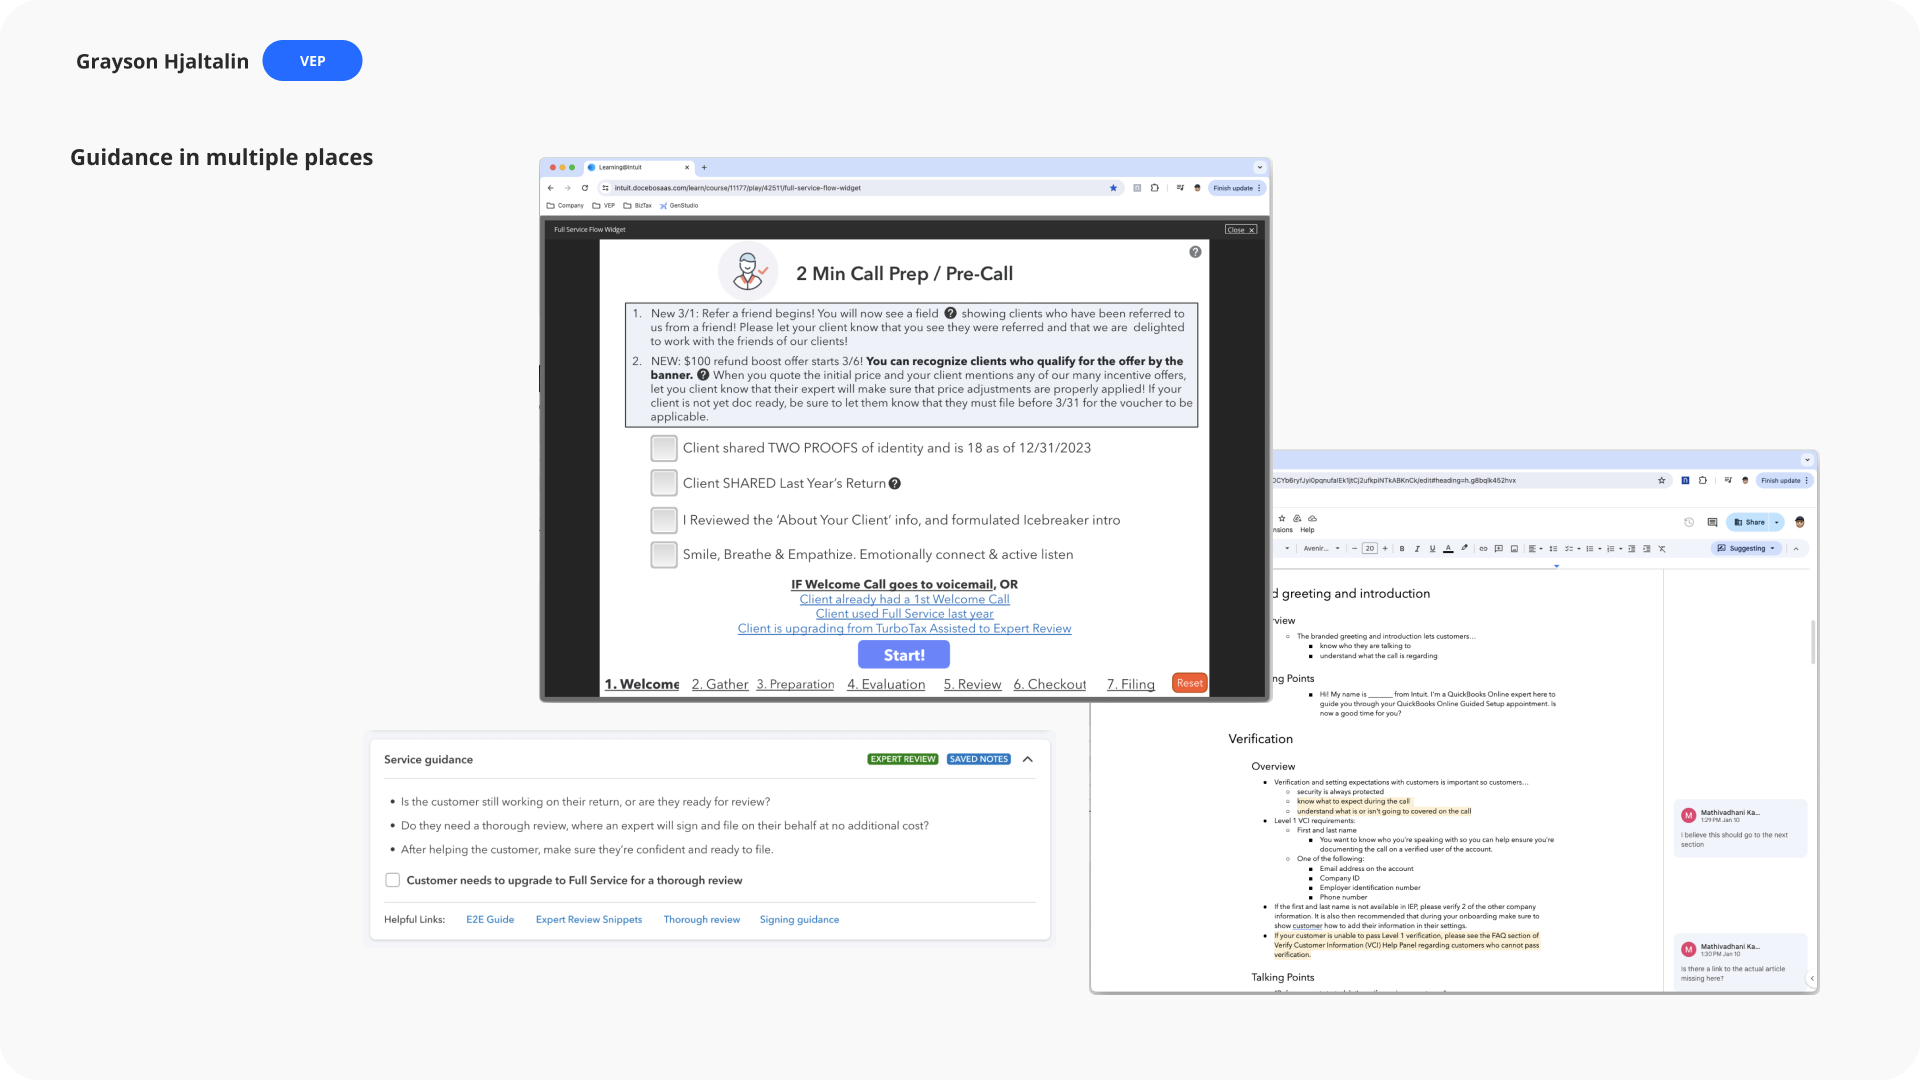Go to the '2. Gather' step tab
This screenshot has height=1080, width=1920.
720,685
